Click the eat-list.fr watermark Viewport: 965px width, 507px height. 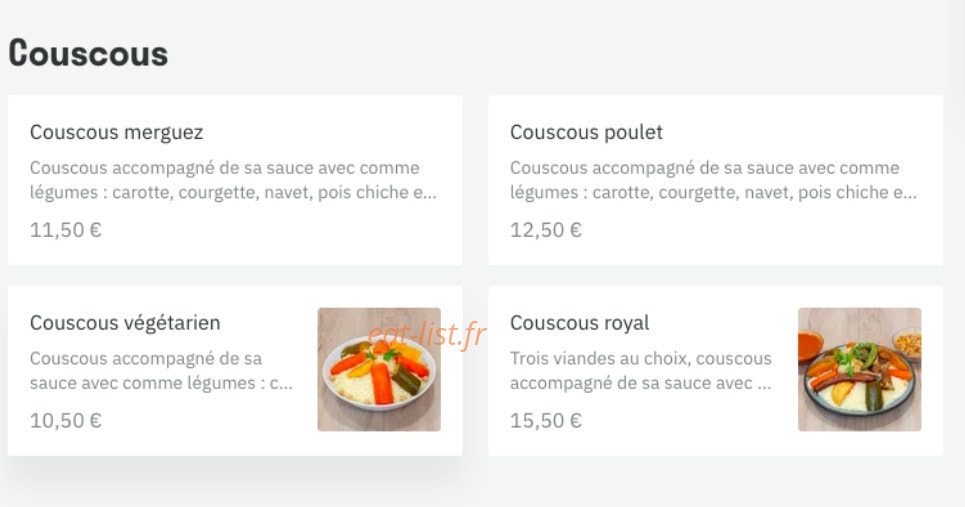[426, 335]
